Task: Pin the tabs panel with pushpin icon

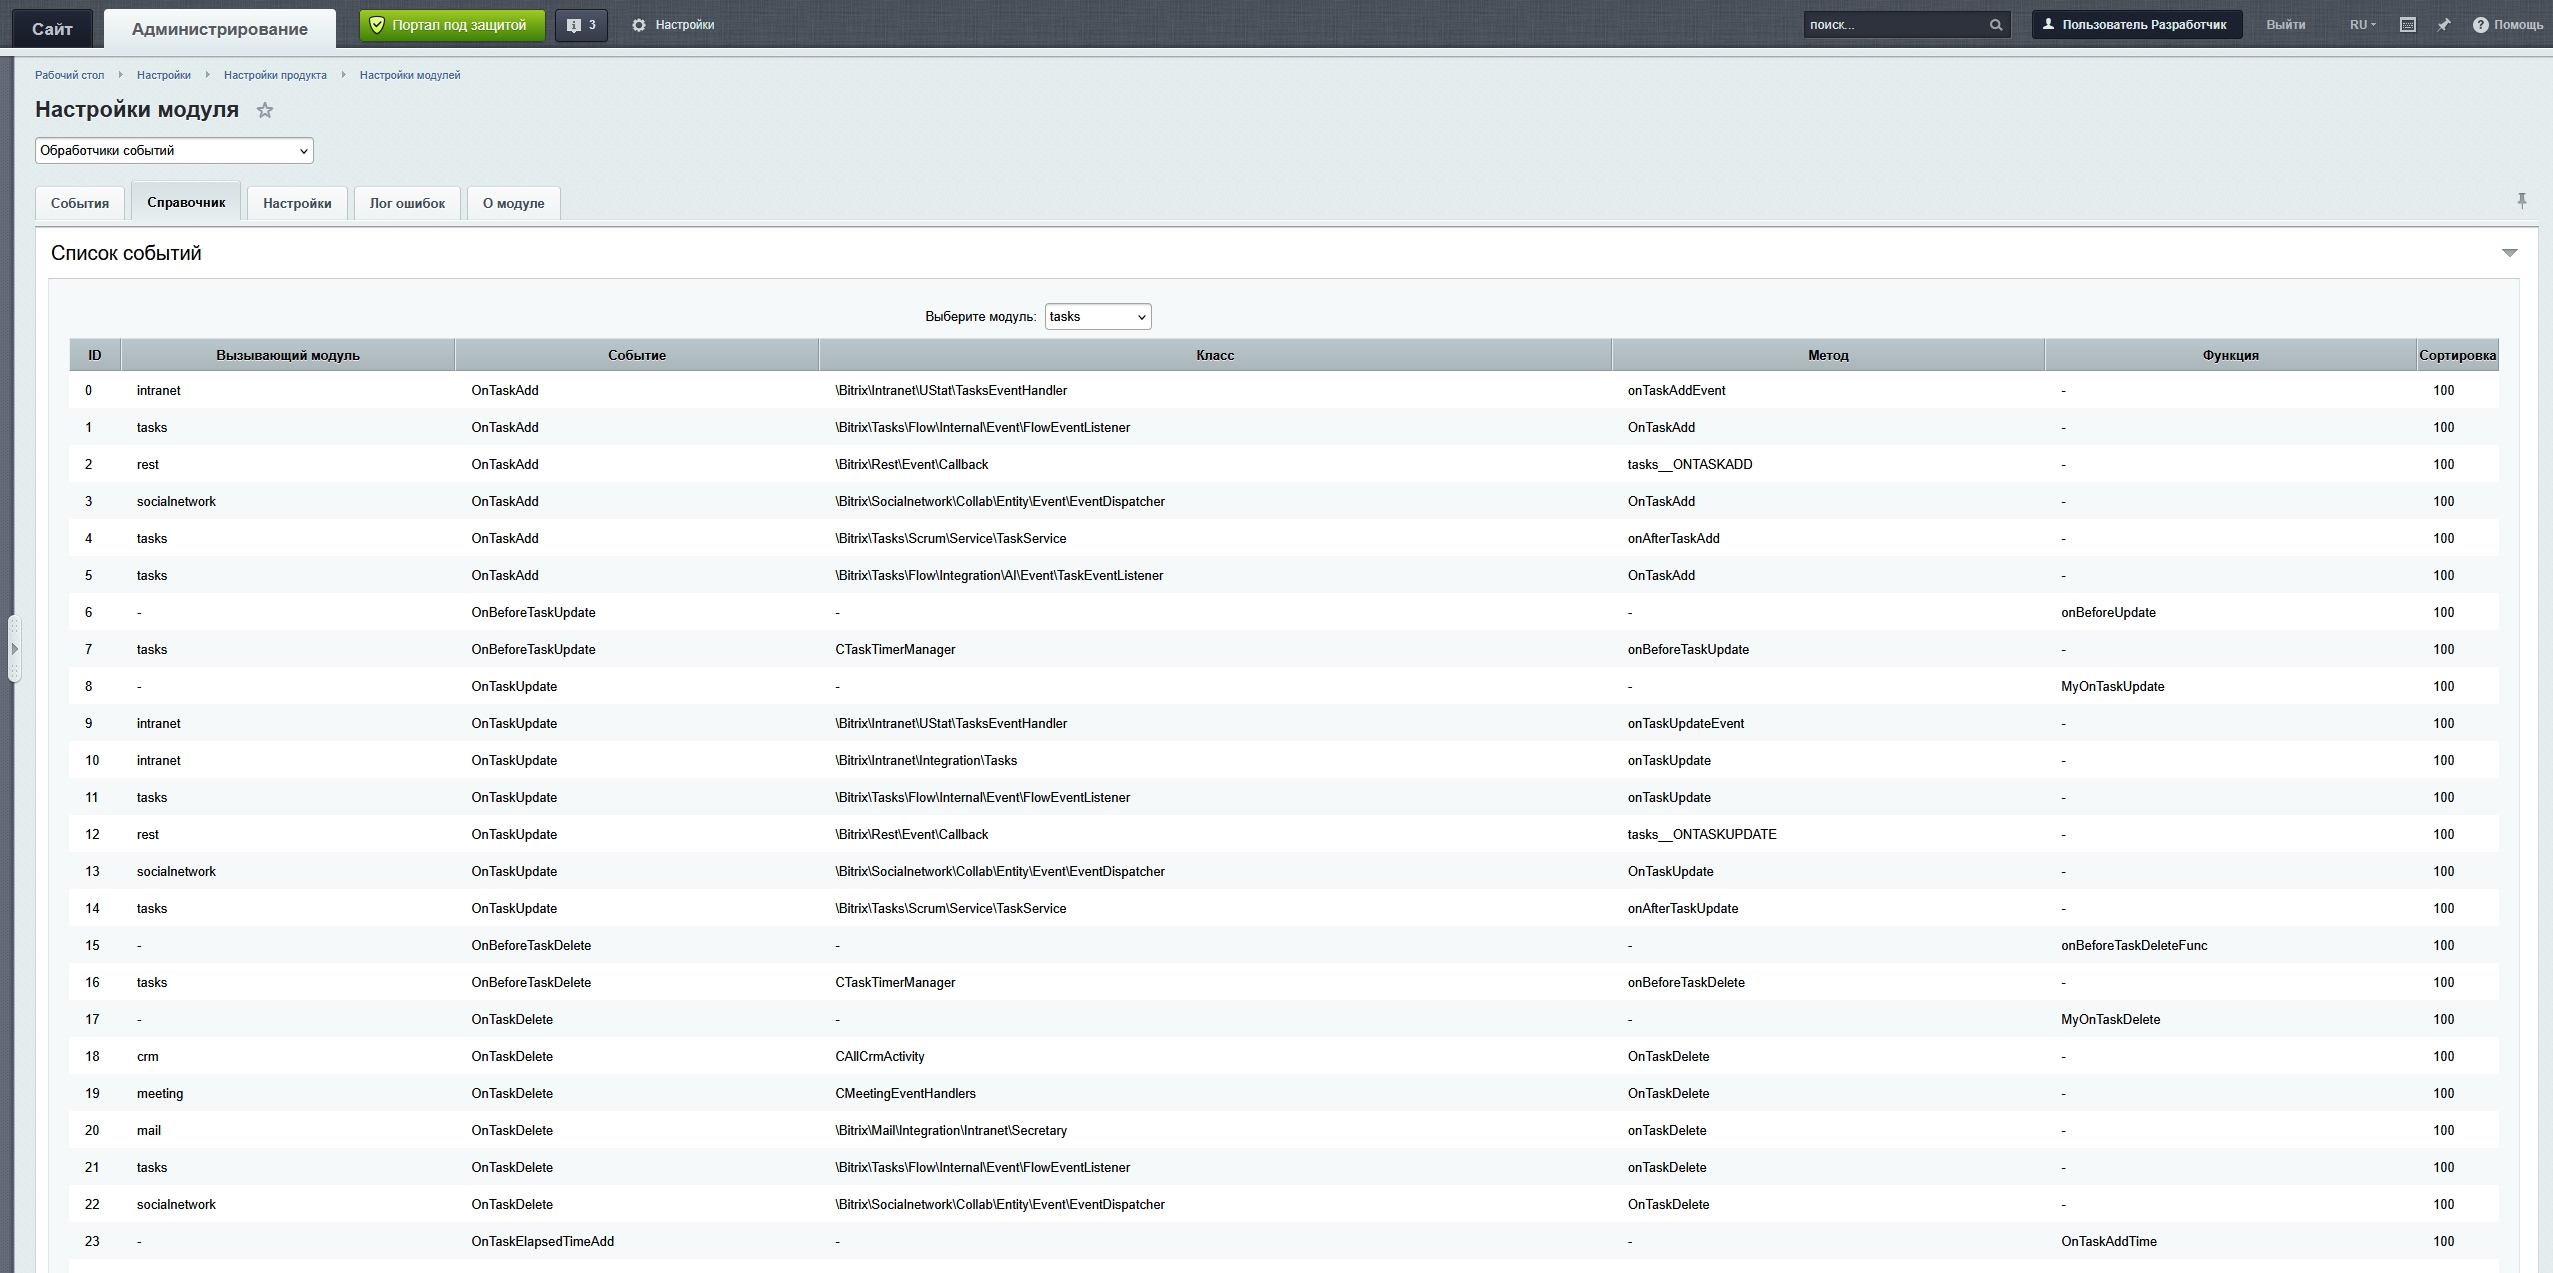Action: [x=2522, y=201]
